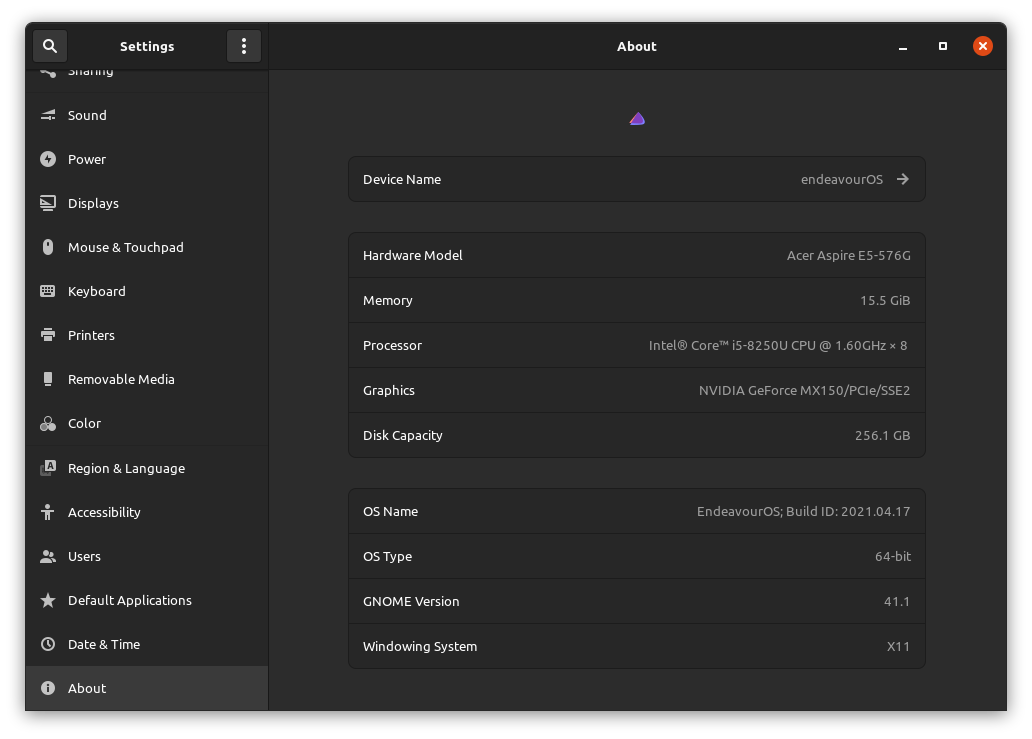This screenshot has width=1032, height=739.
Task: Click the GNOME Version value 41.1
Action: 896,601
